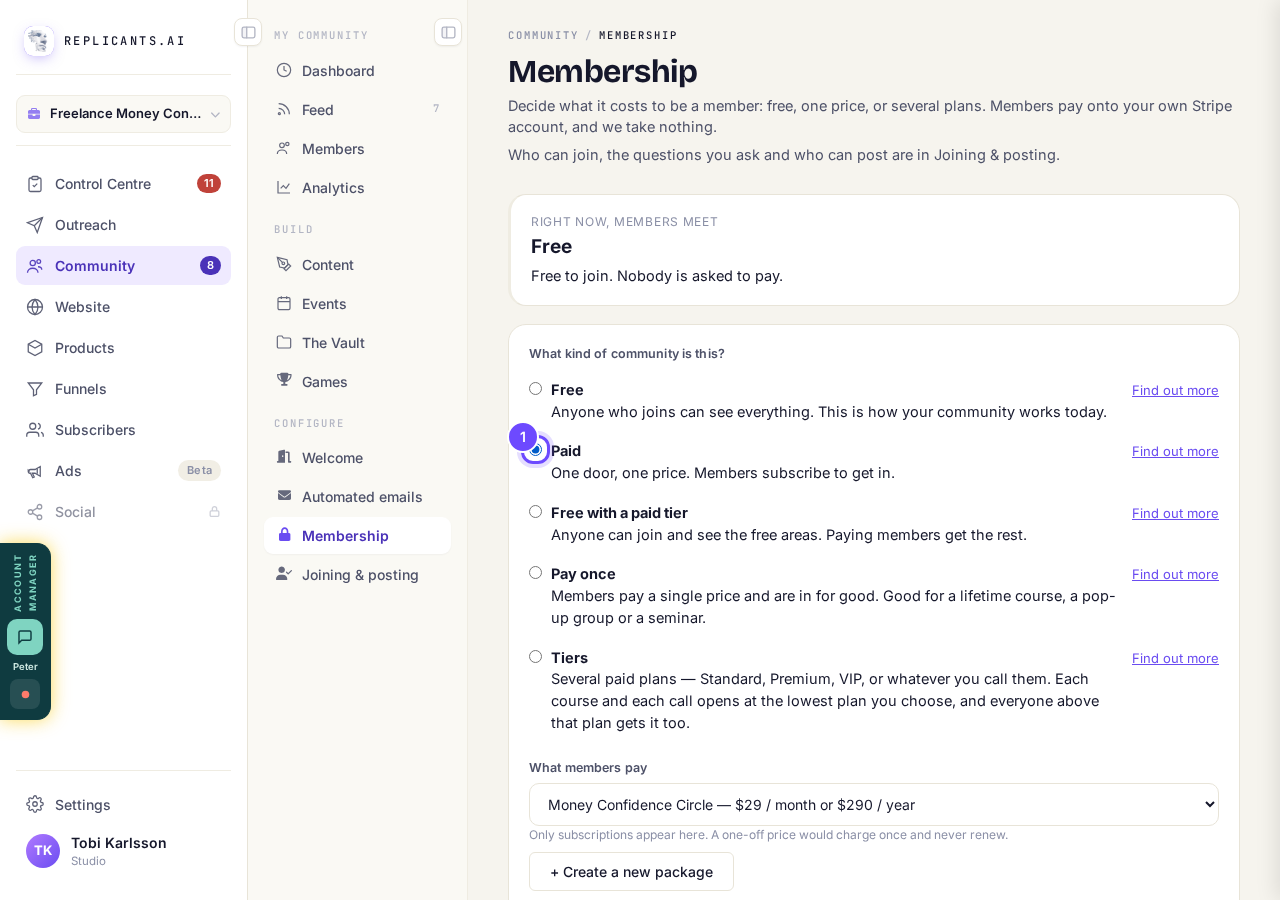The height and width of the screenshot is (900, 1280).
Task: Click Create a new package button
Action: click(631, 871)
